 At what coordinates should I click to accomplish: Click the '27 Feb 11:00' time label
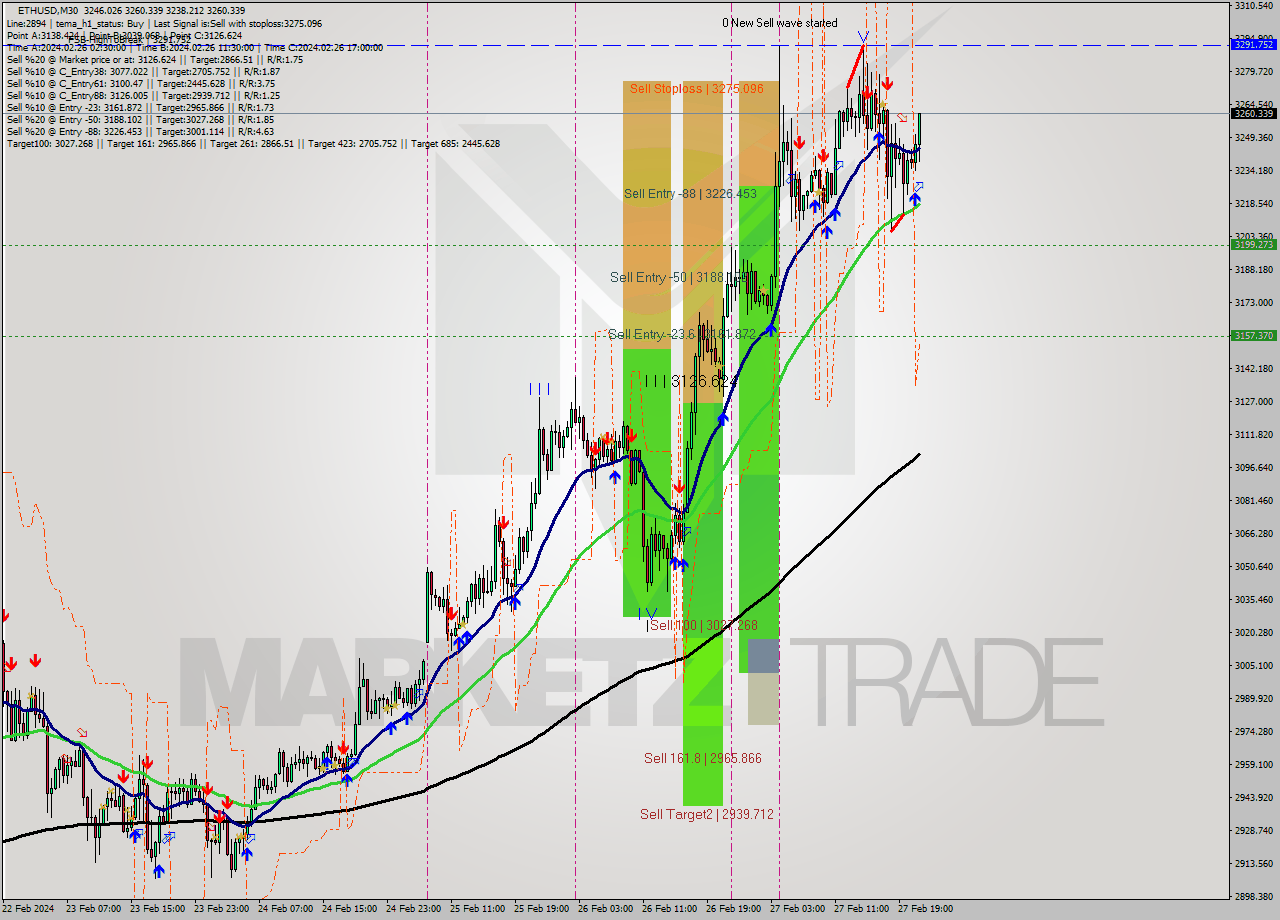(861, 909)
